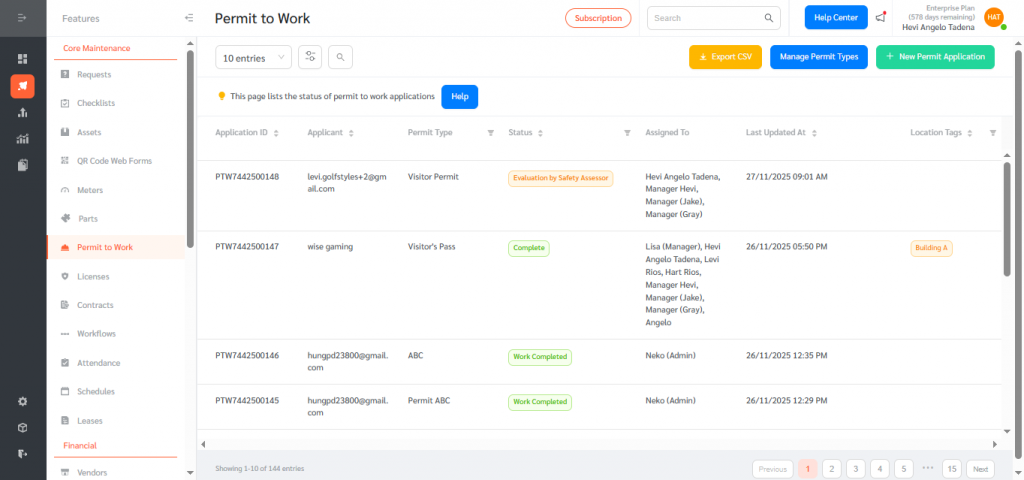Viewport: 1024px width, 480px height.
Task: Click the horizontal table scrollbar
Action: [598, 444]
